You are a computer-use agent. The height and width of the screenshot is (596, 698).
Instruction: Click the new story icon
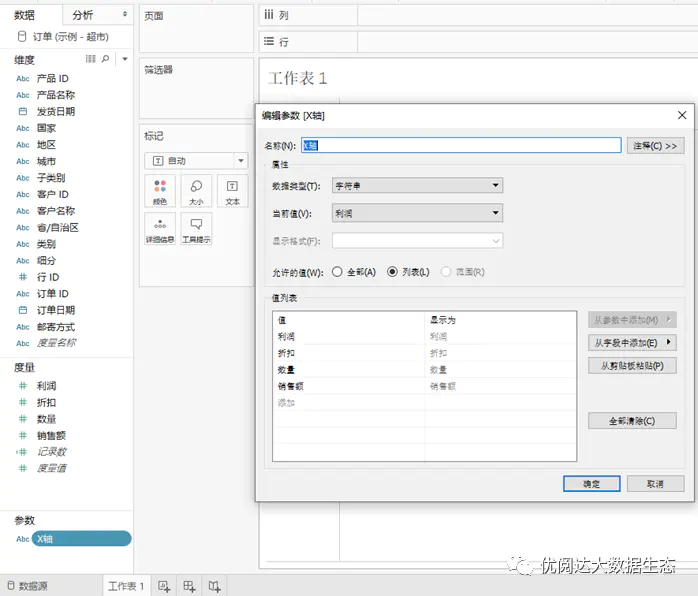coord(215,586)
